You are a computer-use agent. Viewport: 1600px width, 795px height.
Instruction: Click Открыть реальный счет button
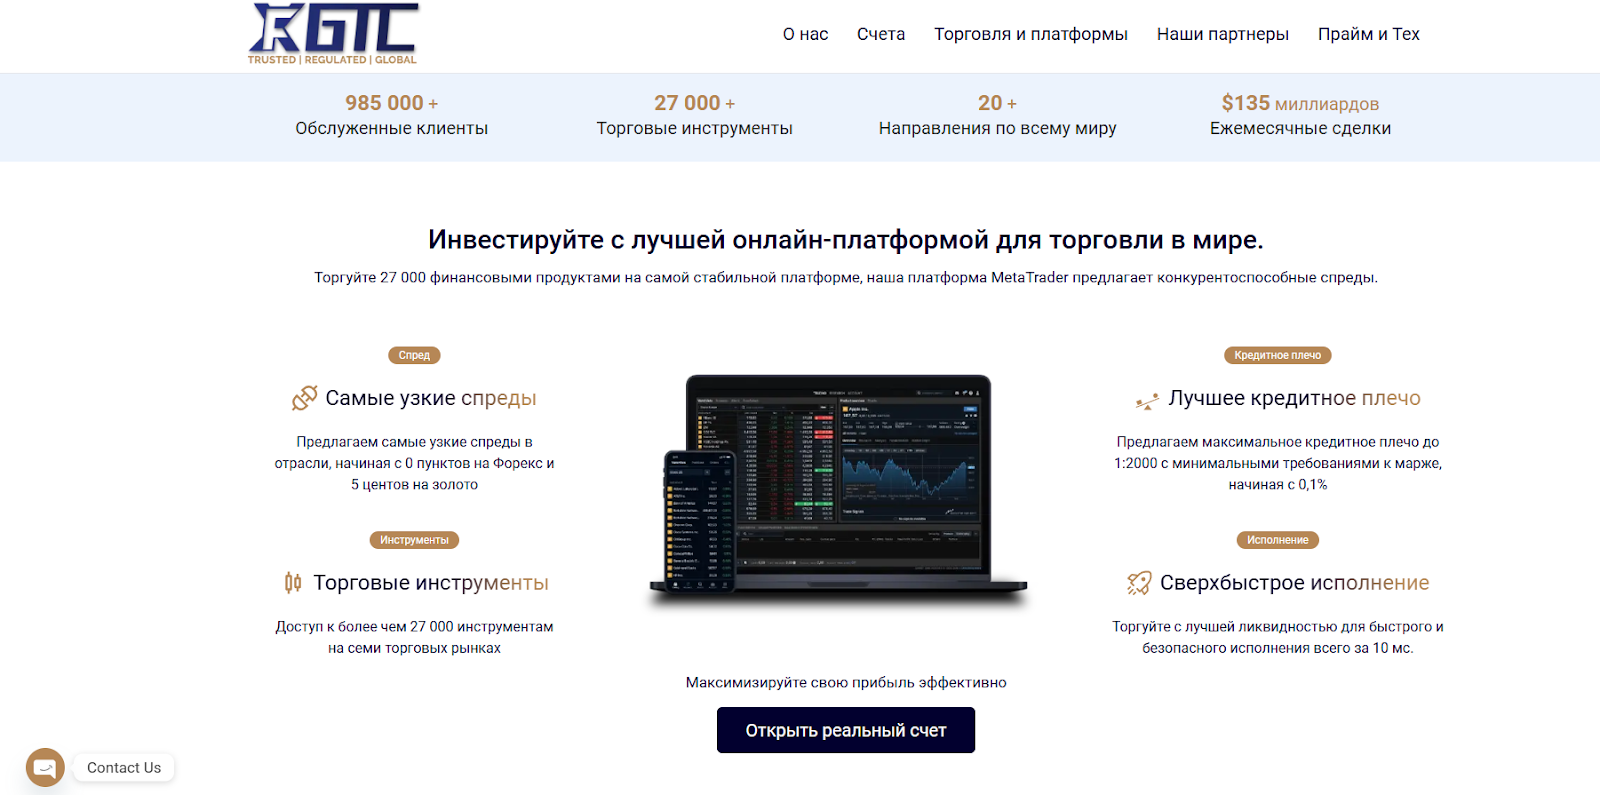[846, 730]
